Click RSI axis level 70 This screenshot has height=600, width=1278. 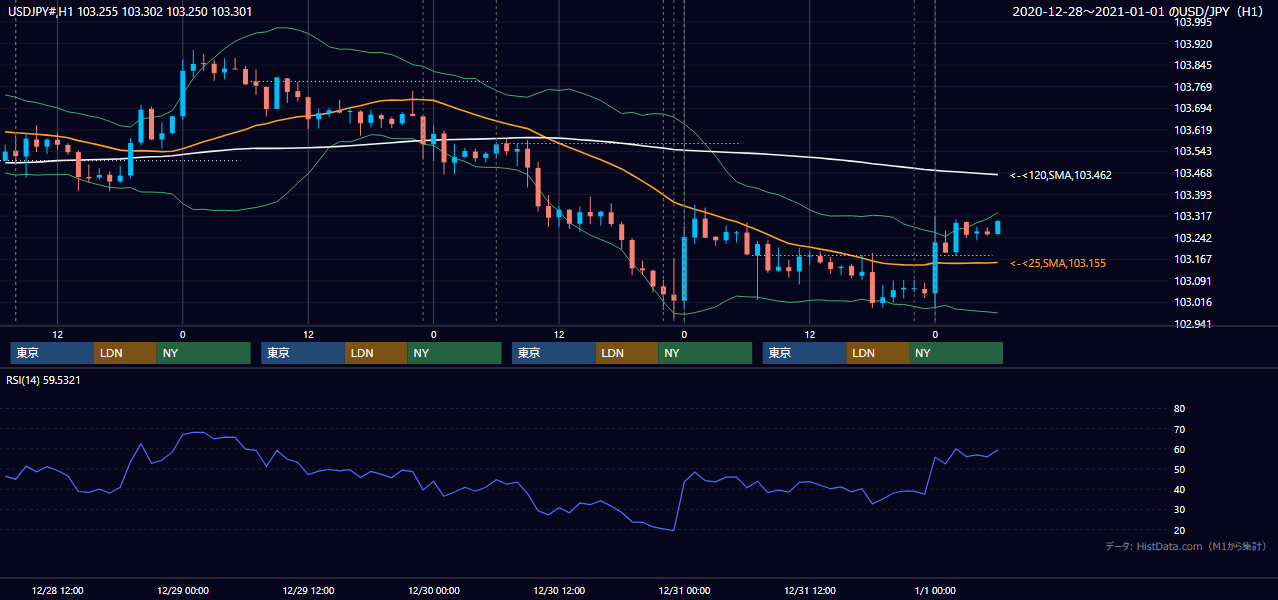click(1179, 429)
